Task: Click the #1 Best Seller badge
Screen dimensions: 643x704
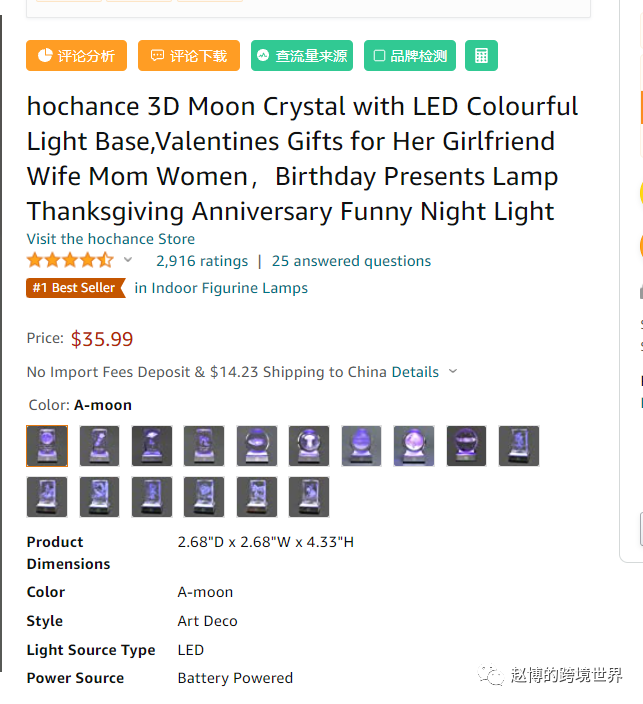Action: 76,288
